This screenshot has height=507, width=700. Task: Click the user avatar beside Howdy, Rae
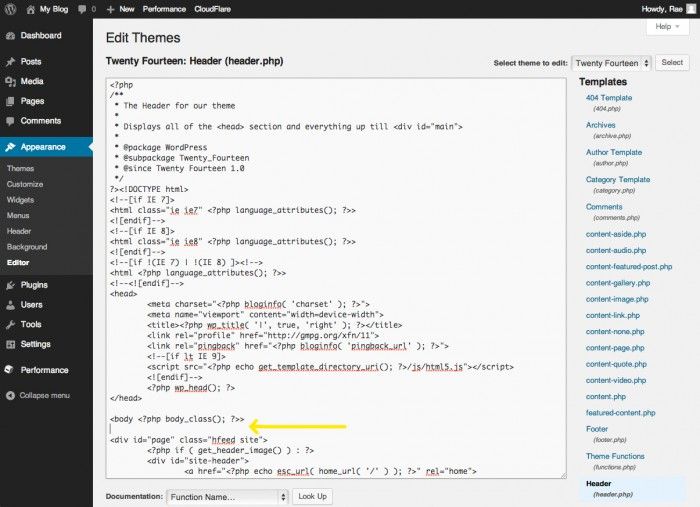click(691, 9)
